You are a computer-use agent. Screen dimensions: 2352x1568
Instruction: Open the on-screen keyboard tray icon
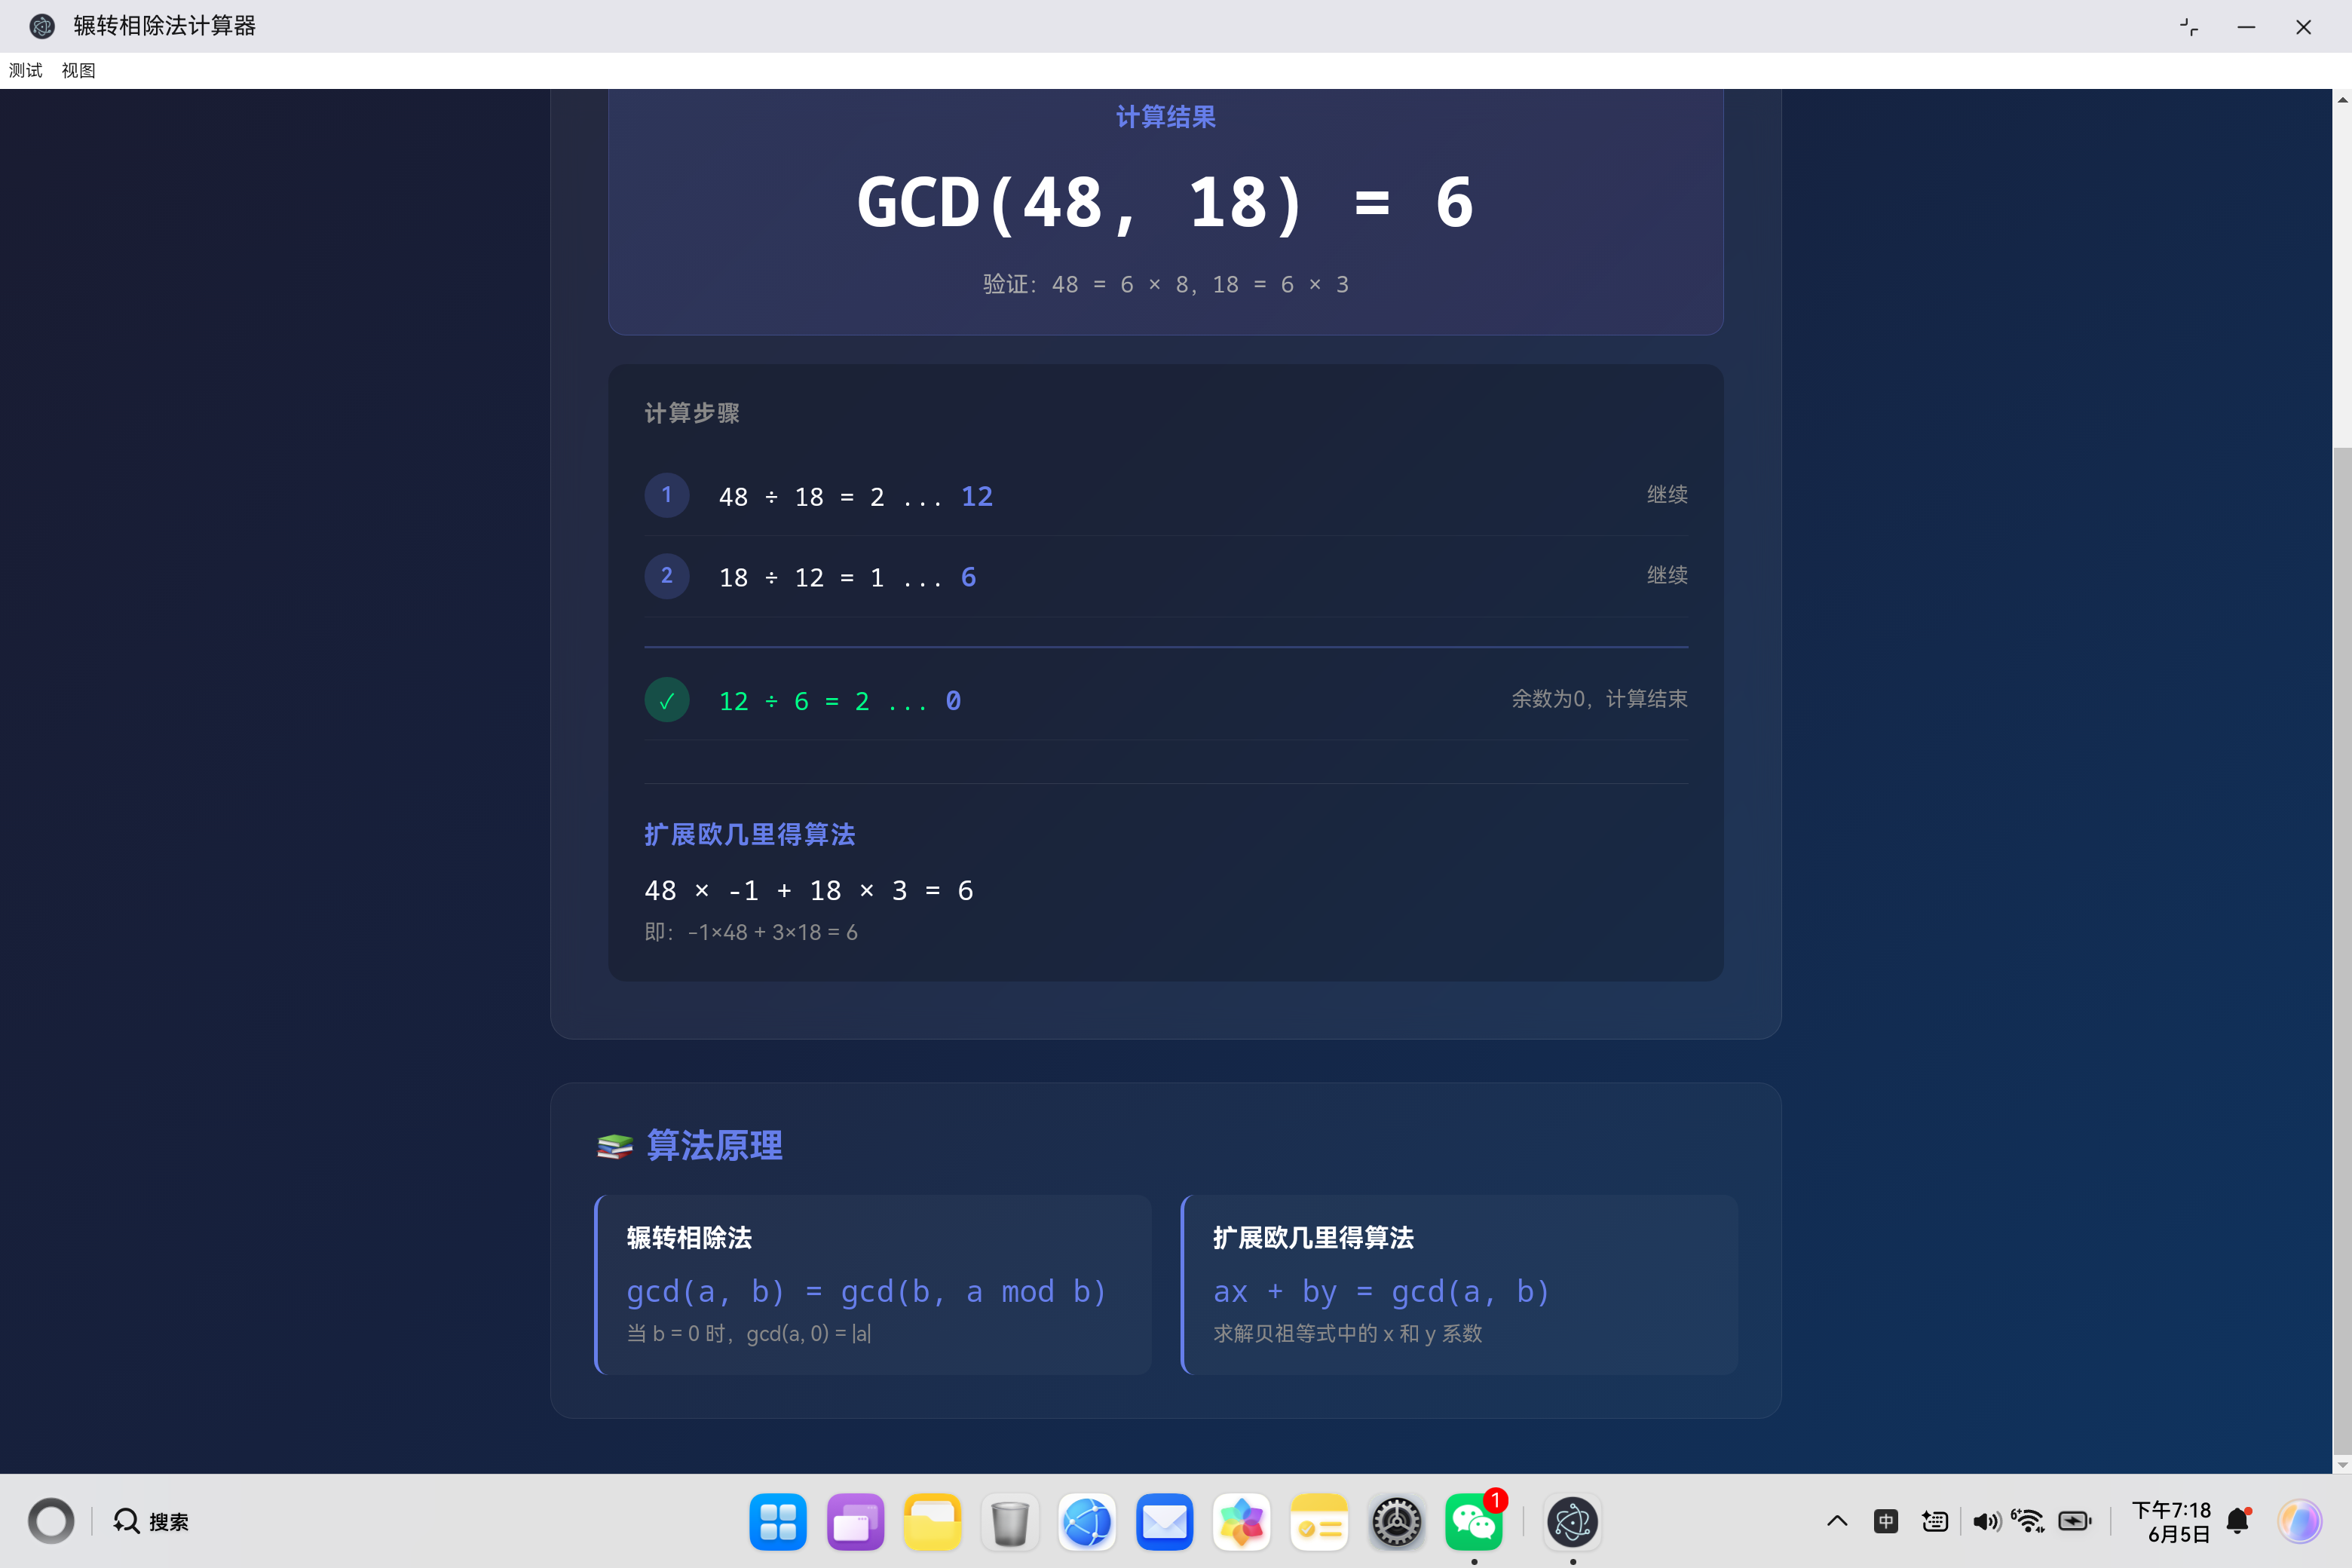point(1935,1521)
